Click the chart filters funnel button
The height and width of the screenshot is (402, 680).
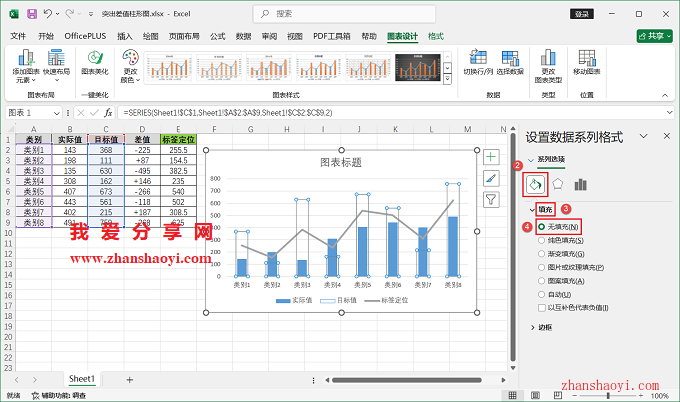491,199
